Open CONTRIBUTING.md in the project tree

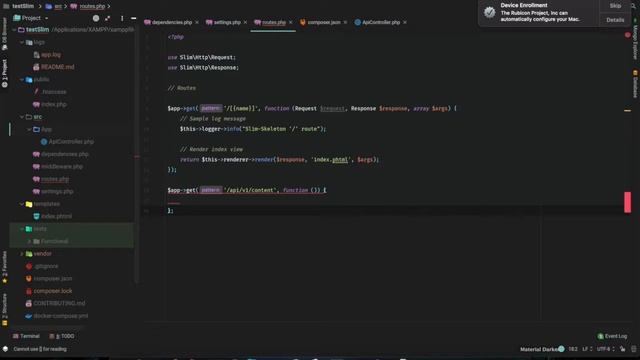[59, 304]
